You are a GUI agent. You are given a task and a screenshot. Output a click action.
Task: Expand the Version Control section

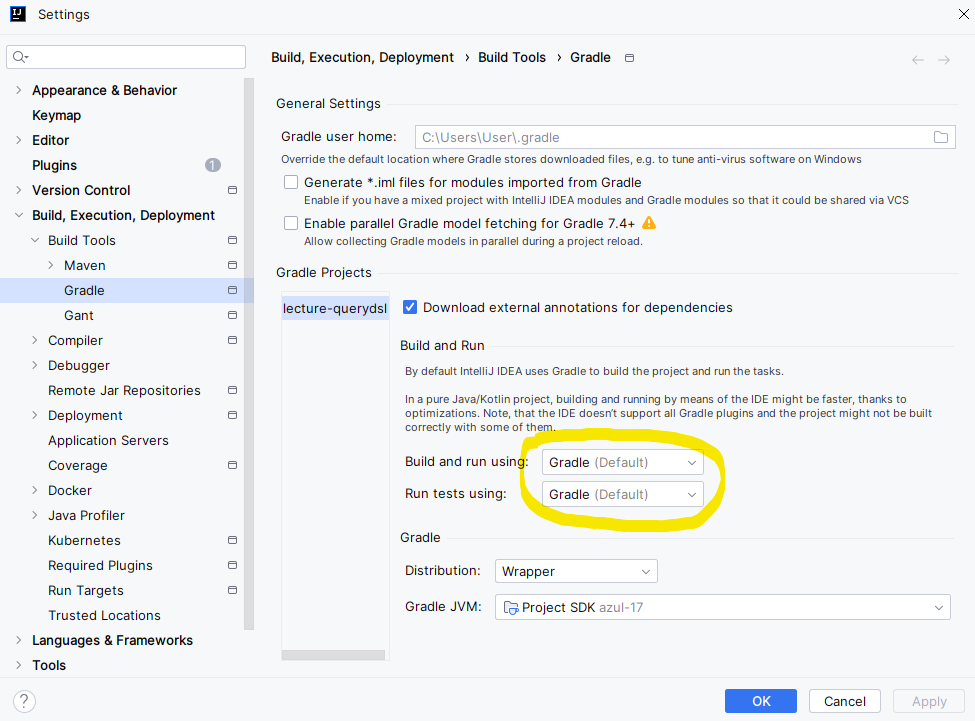pos(19,190)
